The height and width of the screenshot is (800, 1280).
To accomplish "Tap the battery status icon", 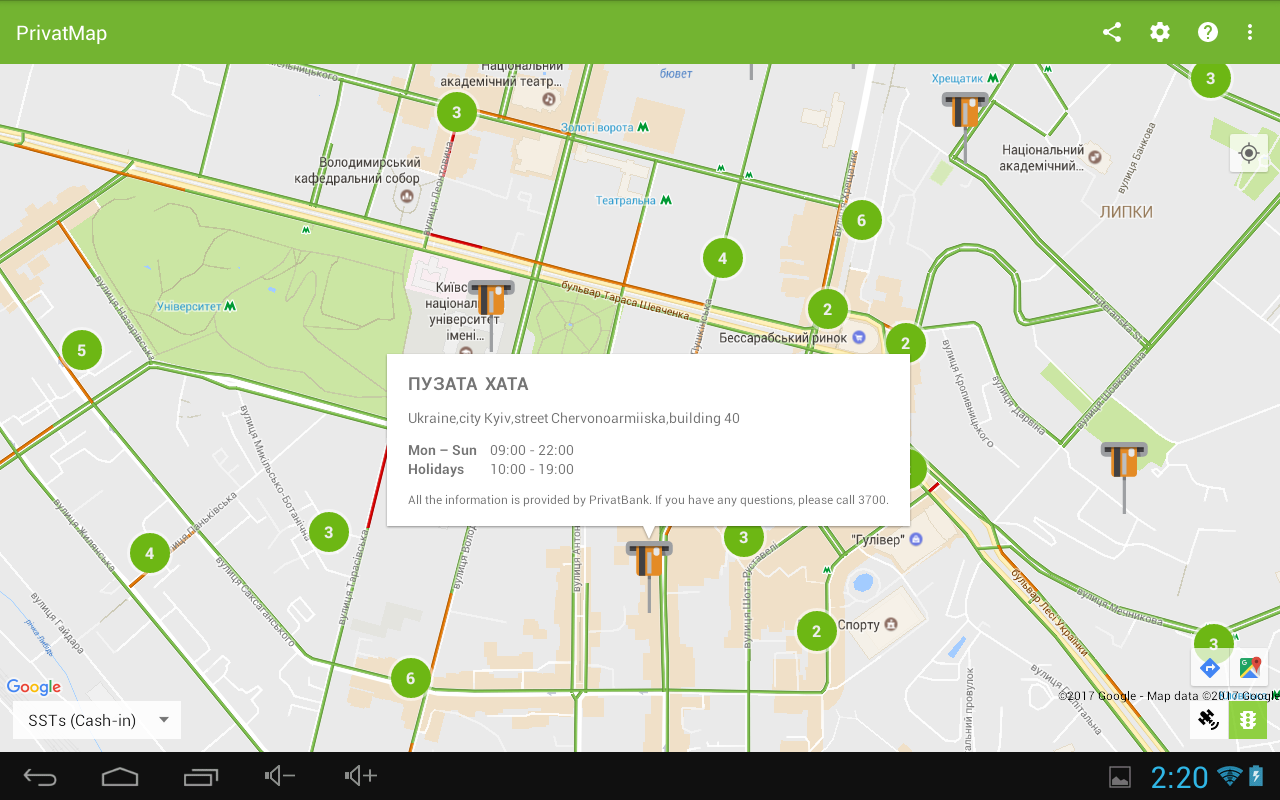I will [1256, 776].
